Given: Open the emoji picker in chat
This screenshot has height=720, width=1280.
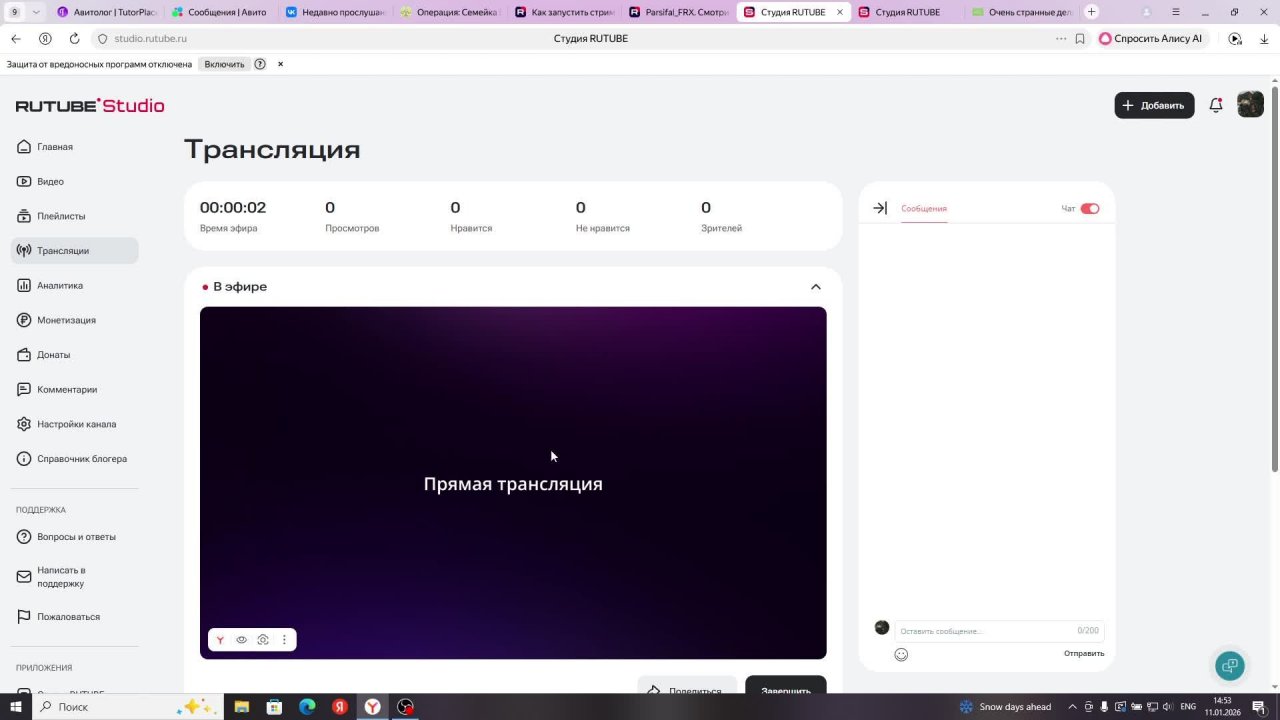Looking at the screenshot, I should pos(901,655).
